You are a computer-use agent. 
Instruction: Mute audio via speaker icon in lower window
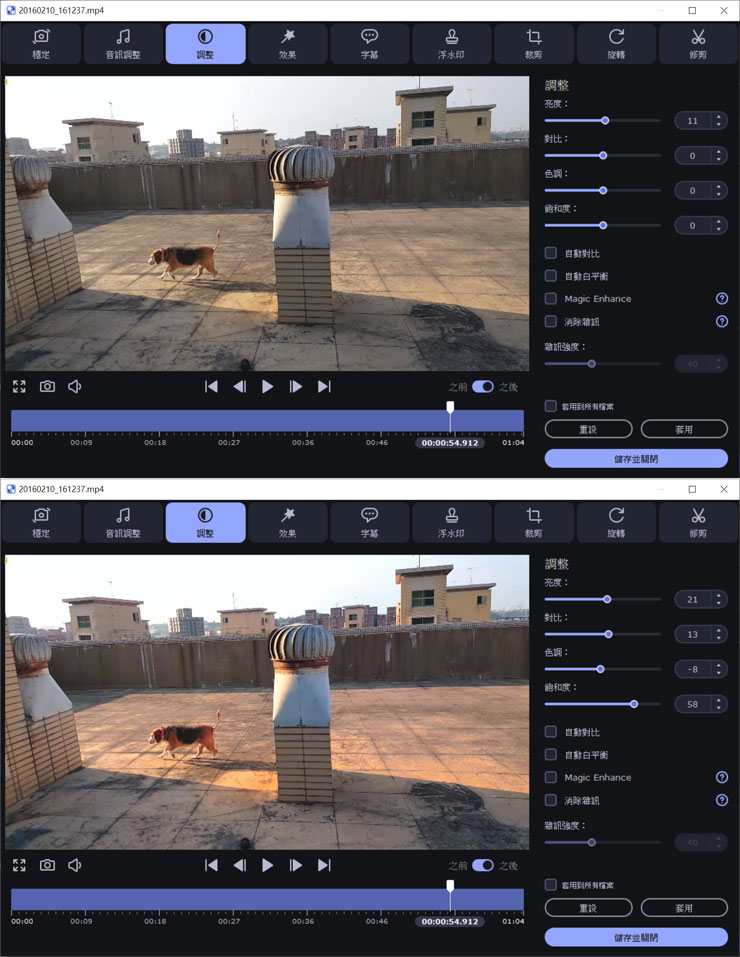click(74, 865)
